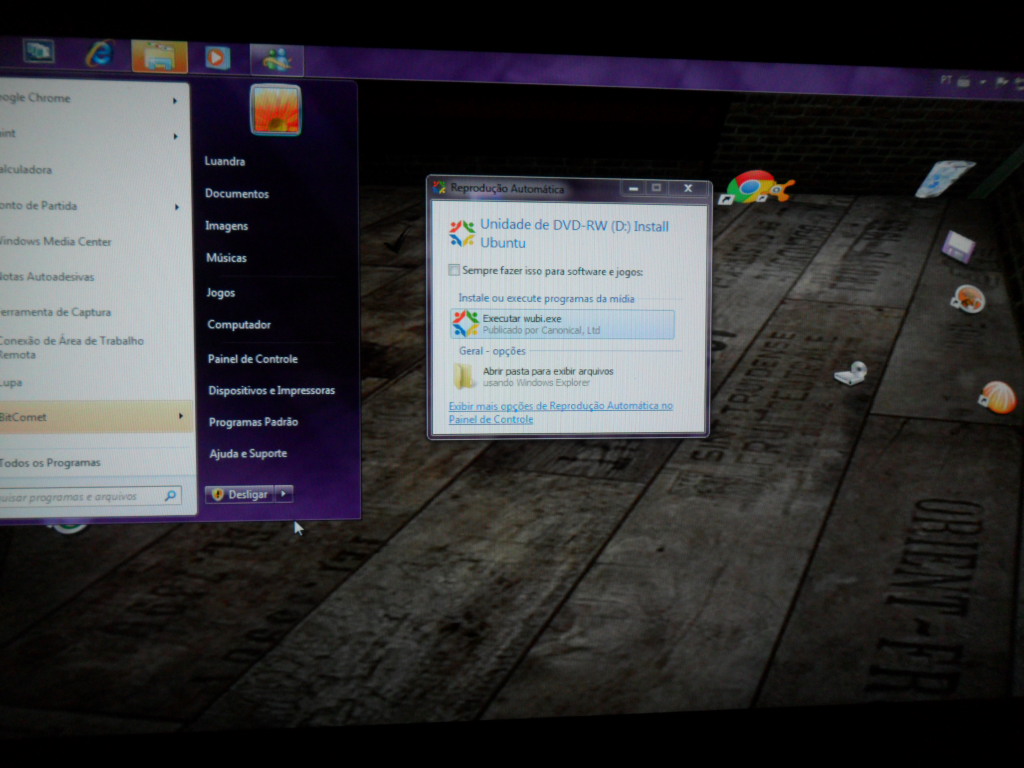
Task: Open Músicas library
Action: click(x=227, y=258)
